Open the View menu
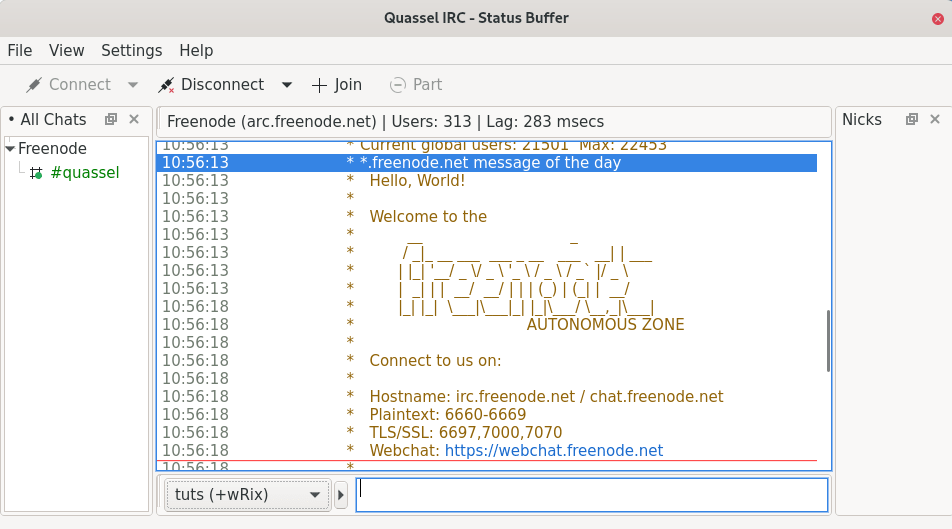Viewport: 952px width, 529px height. 66,50
